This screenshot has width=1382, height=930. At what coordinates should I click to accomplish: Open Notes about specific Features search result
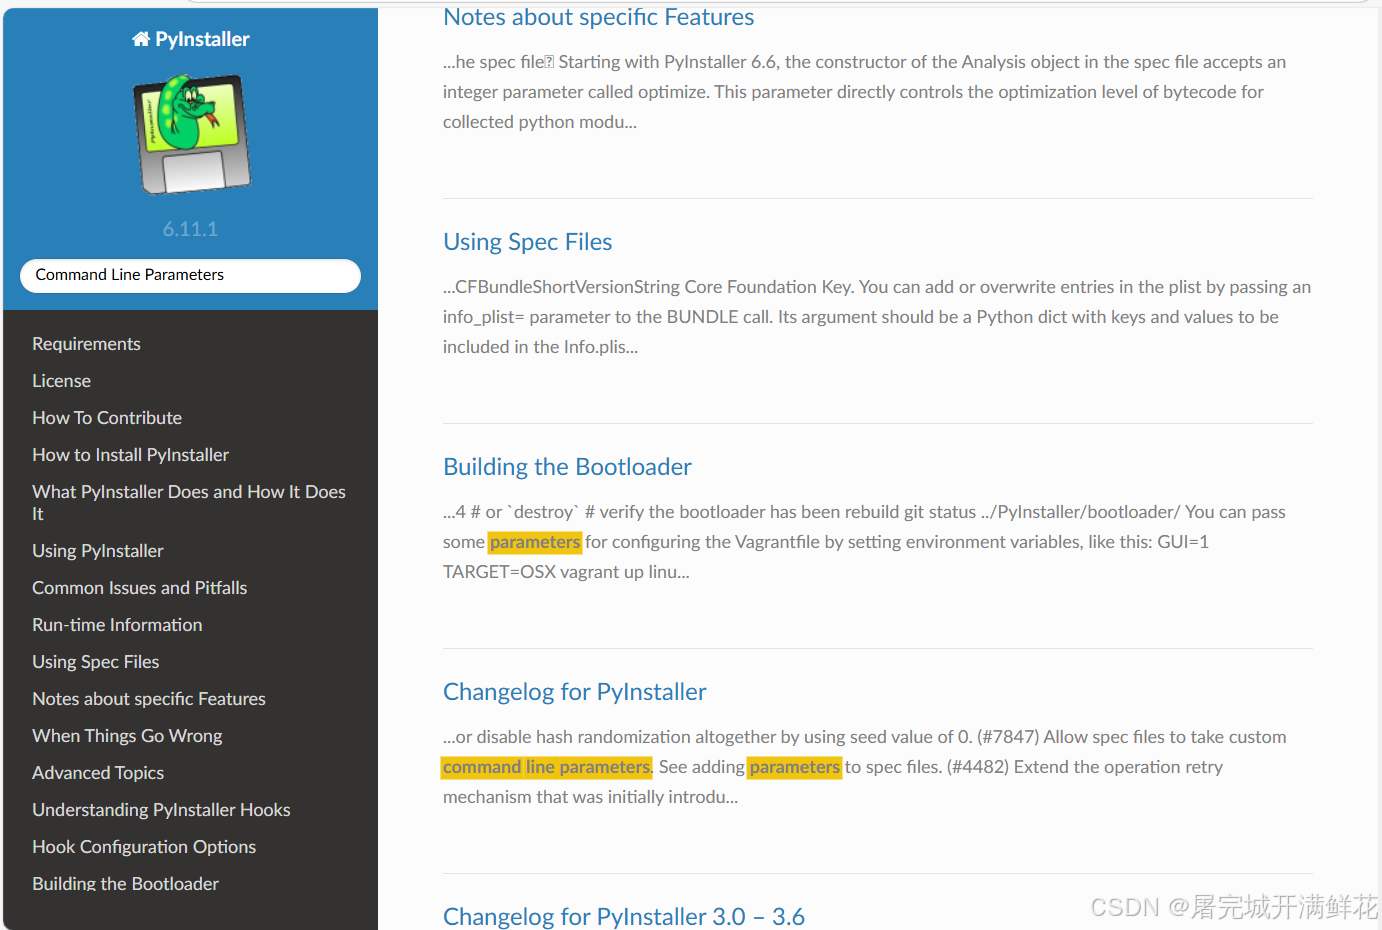(x=598, y=17)
